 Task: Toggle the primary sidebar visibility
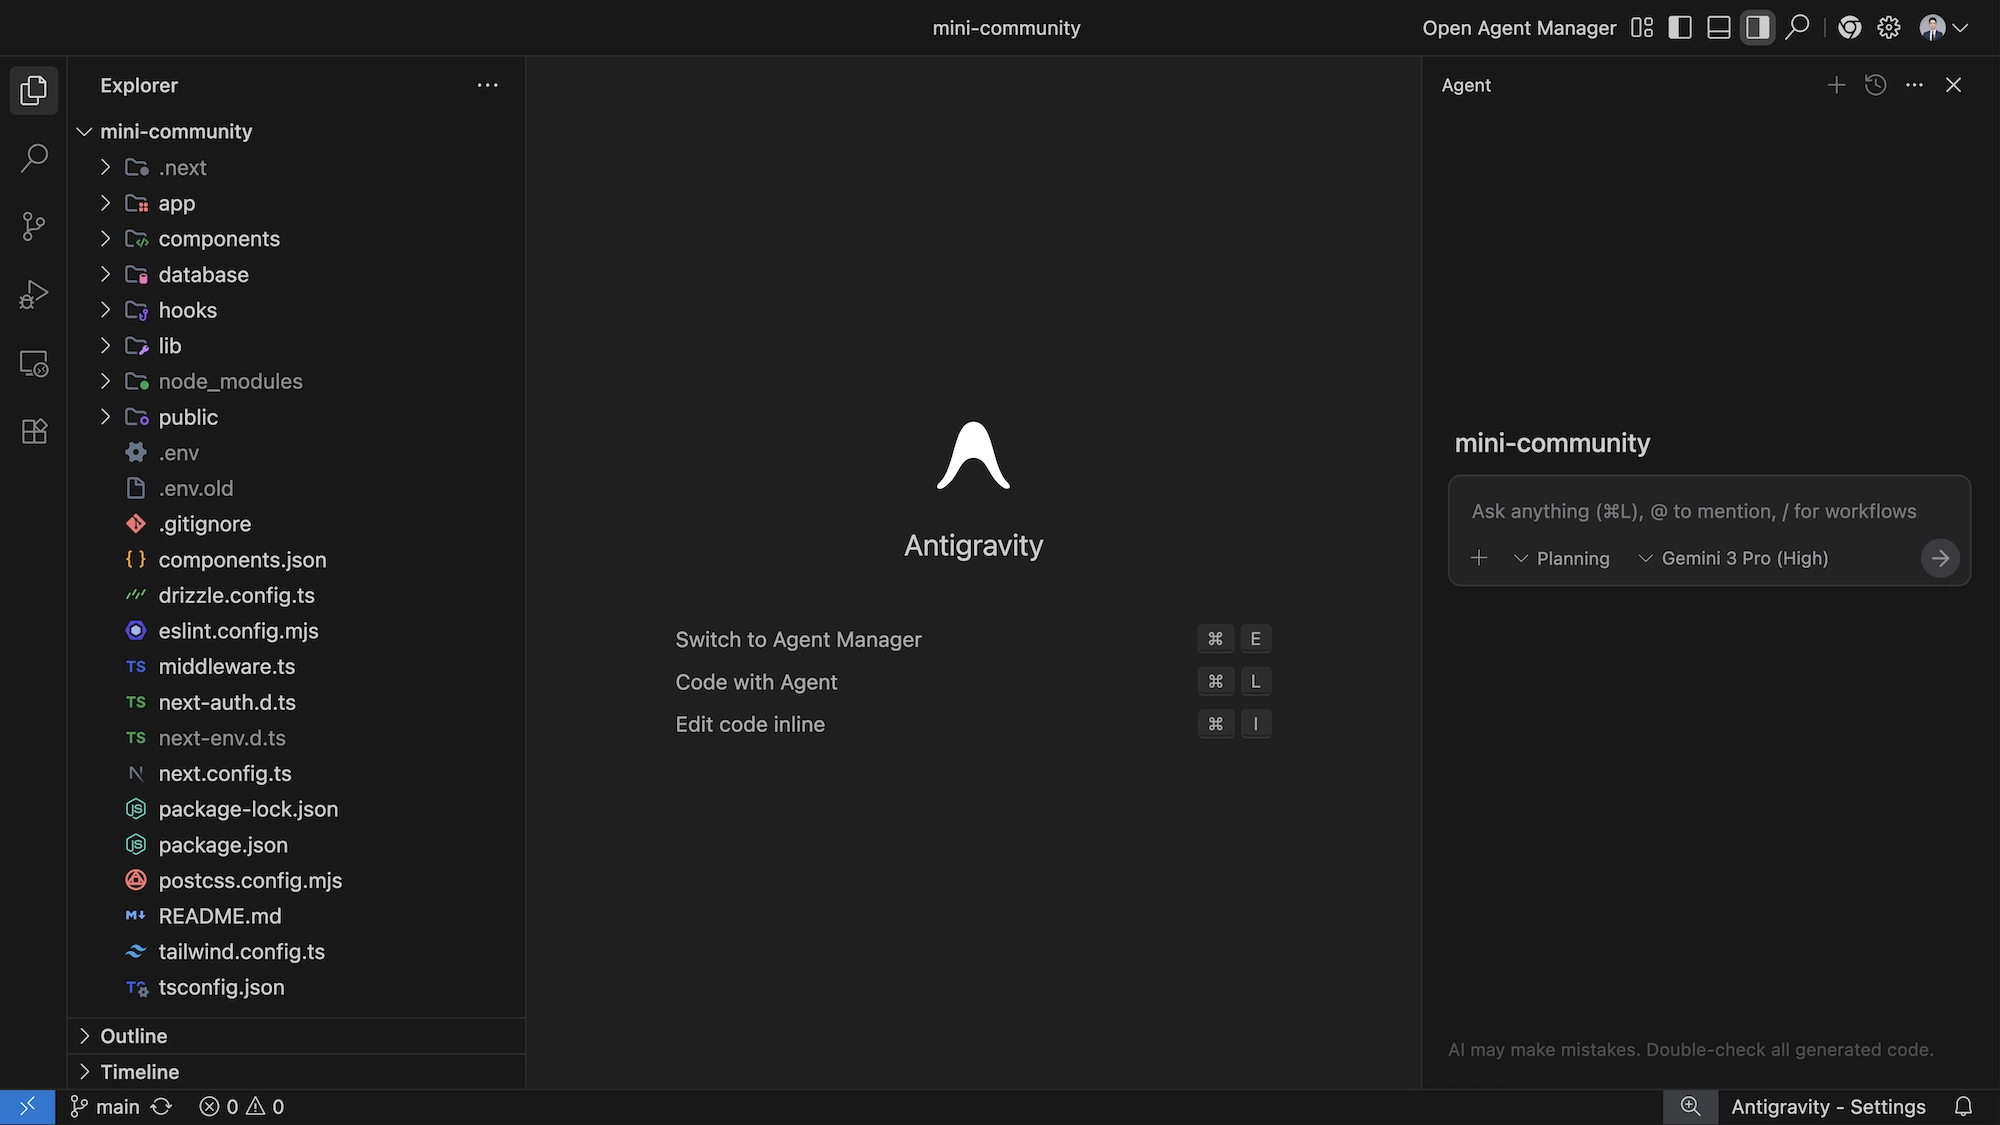tap(1680, 27)
